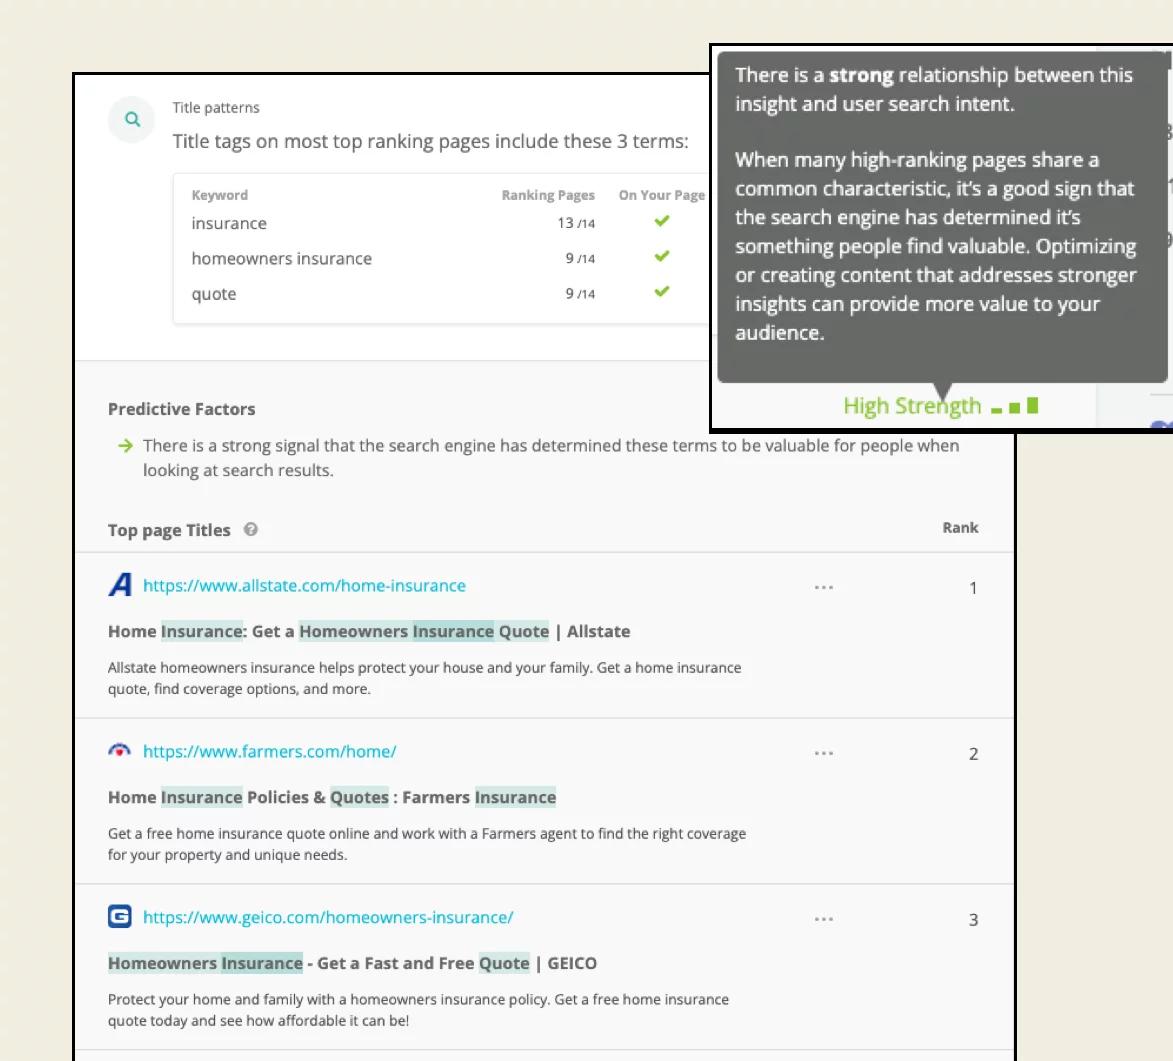This screenshot has height=1061, width=1173.
Task: Click the rank number 2
Action: 973,754
